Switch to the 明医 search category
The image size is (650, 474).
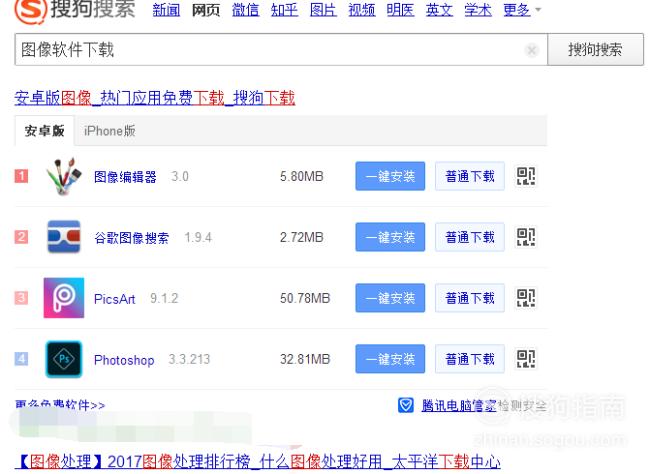click(x=400, y=10)
